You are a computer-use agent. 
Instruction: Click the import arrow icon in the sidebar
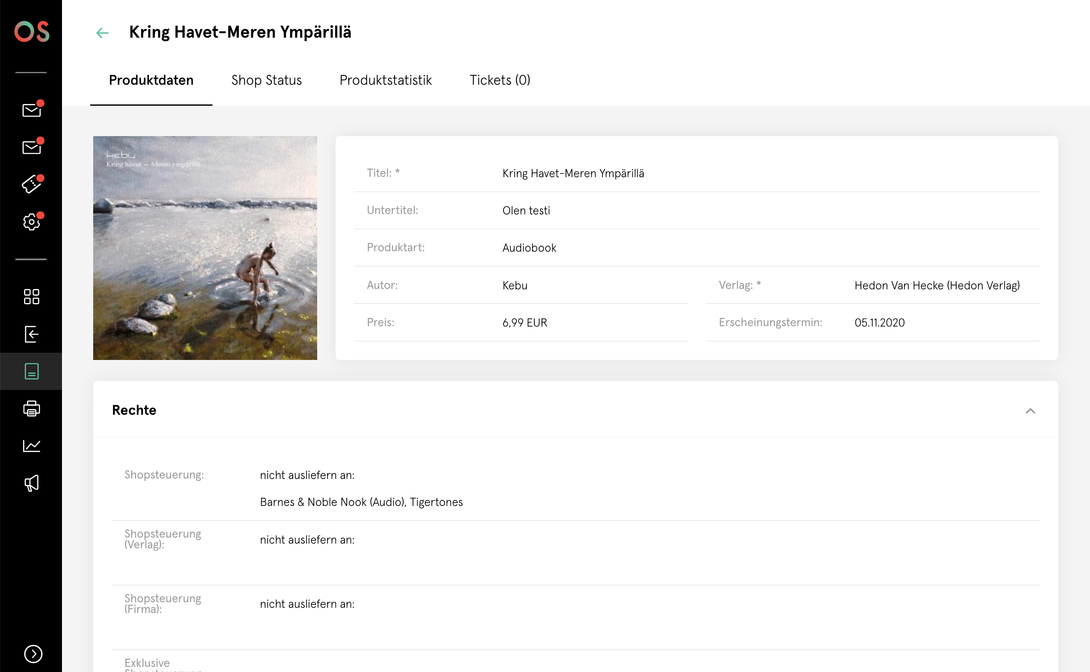point(32,334)
